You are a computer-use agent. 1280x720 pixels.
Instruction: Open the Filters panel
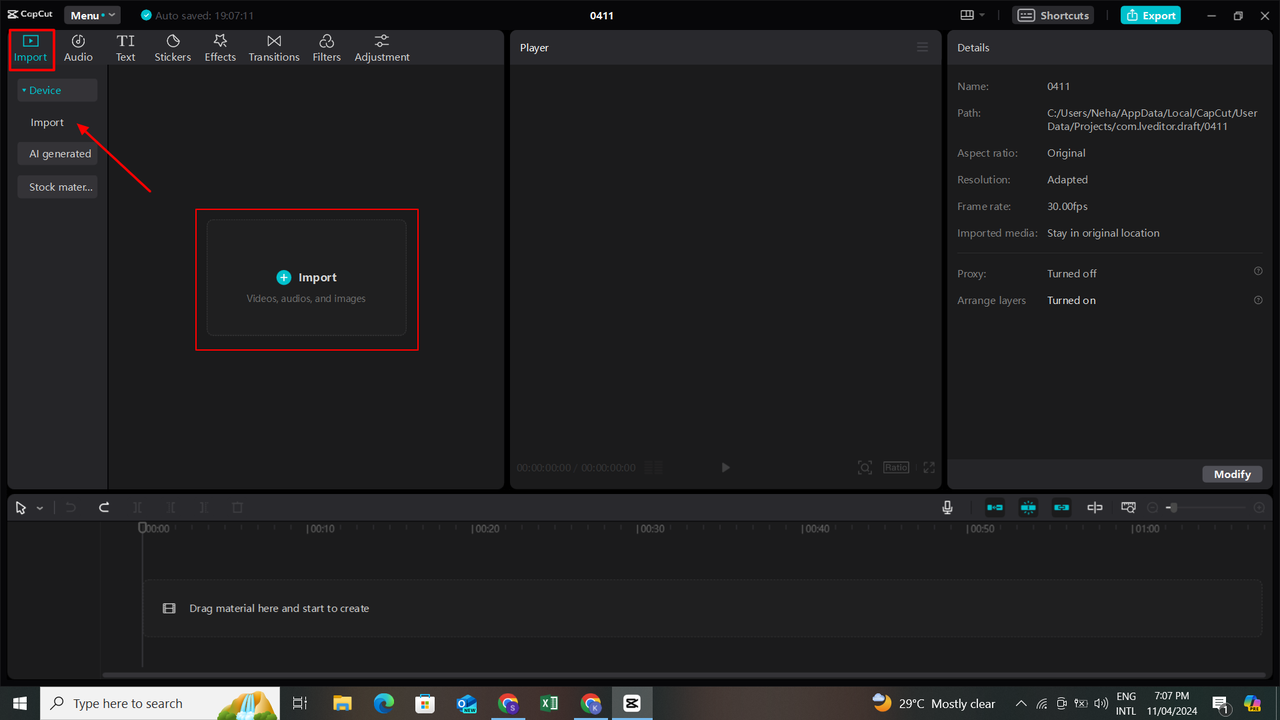click(x=326, y=47)
